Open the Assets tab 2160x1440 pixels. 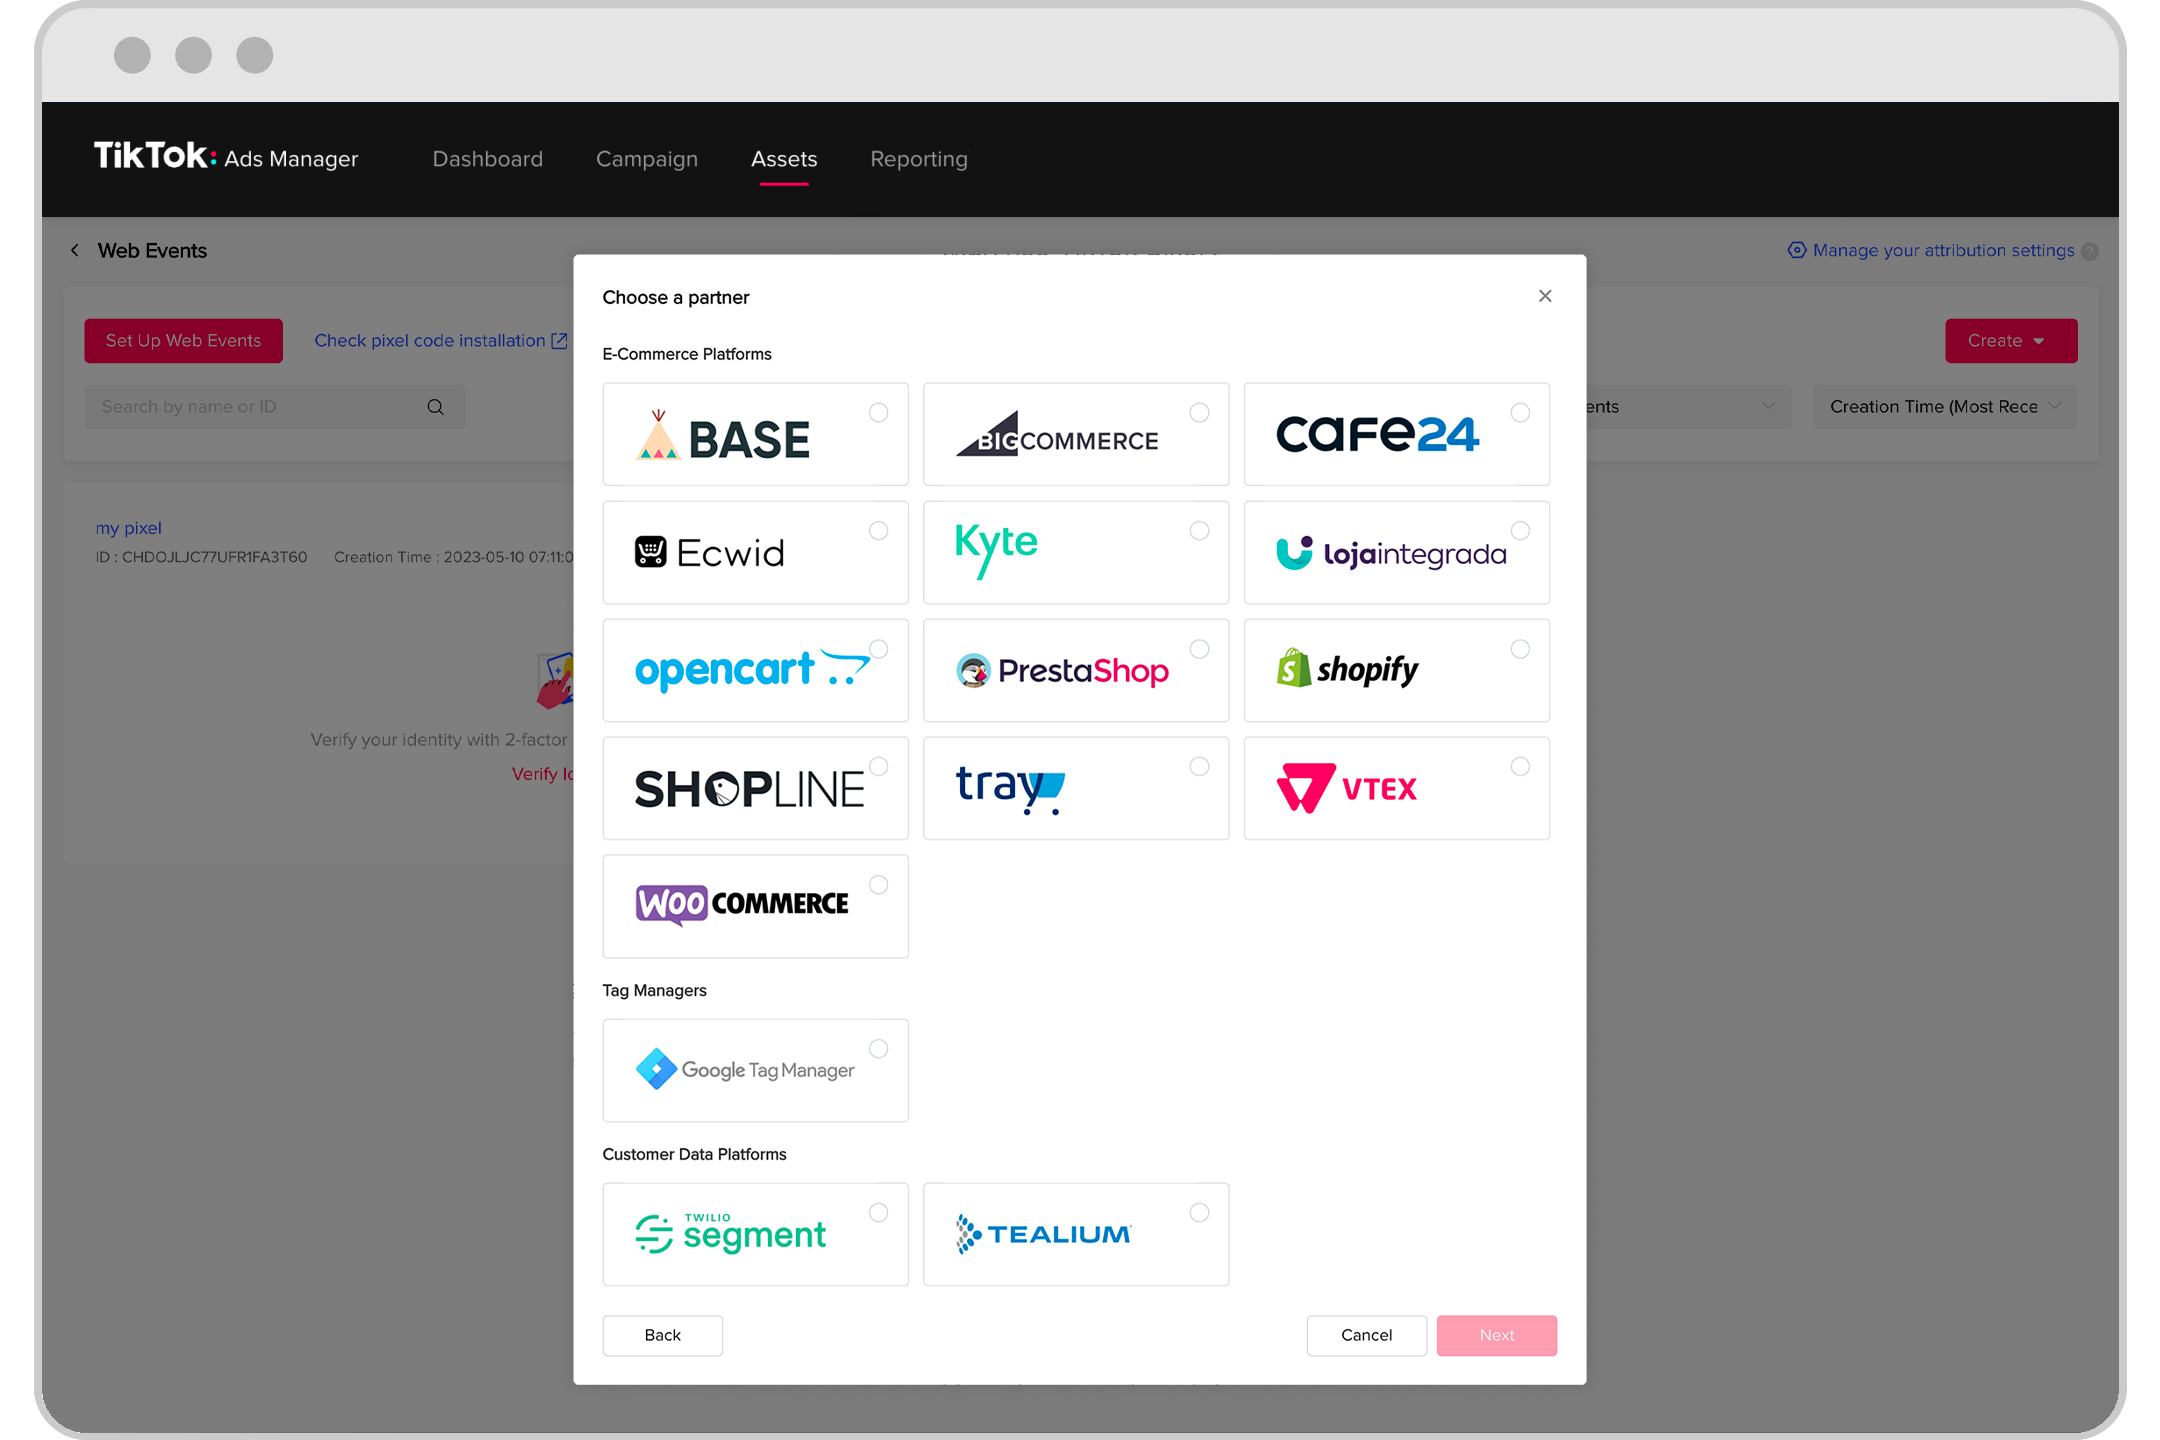[x=784, y=159]
